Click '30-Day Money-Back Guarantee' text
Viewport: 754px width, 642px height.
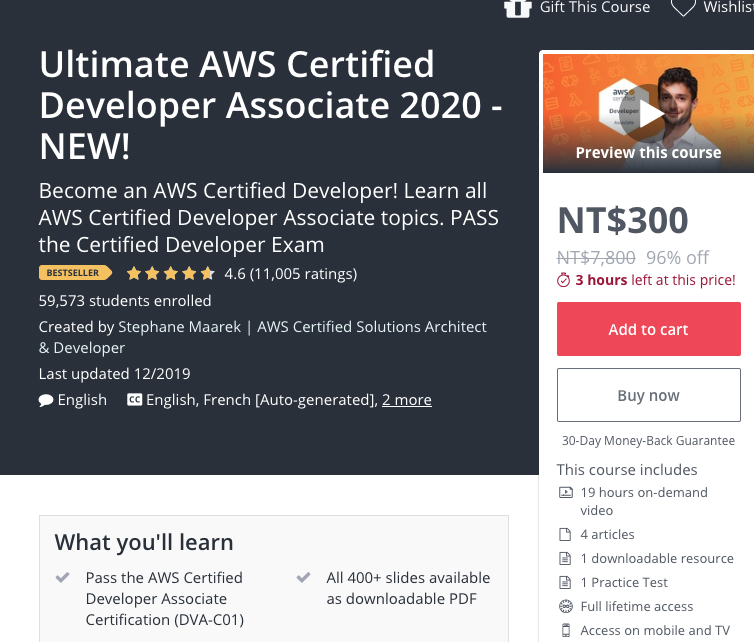click(x=648, y=441)
